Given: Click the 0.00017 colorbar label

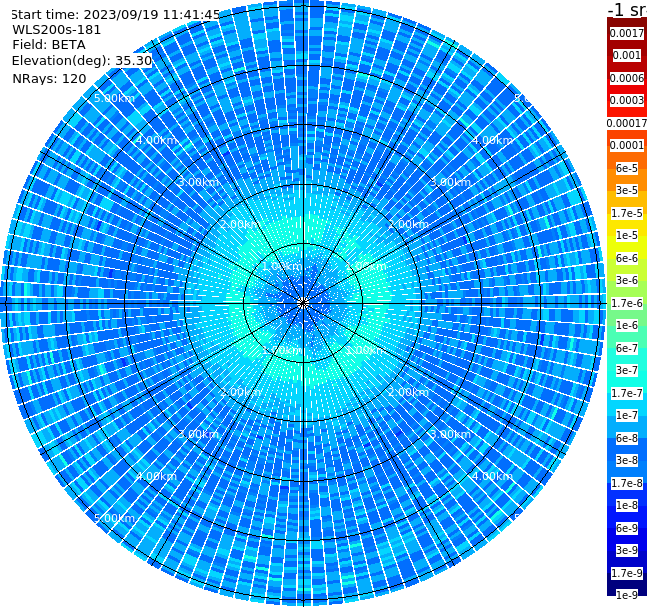Looking at the screenshot, I should click(627, 123).
